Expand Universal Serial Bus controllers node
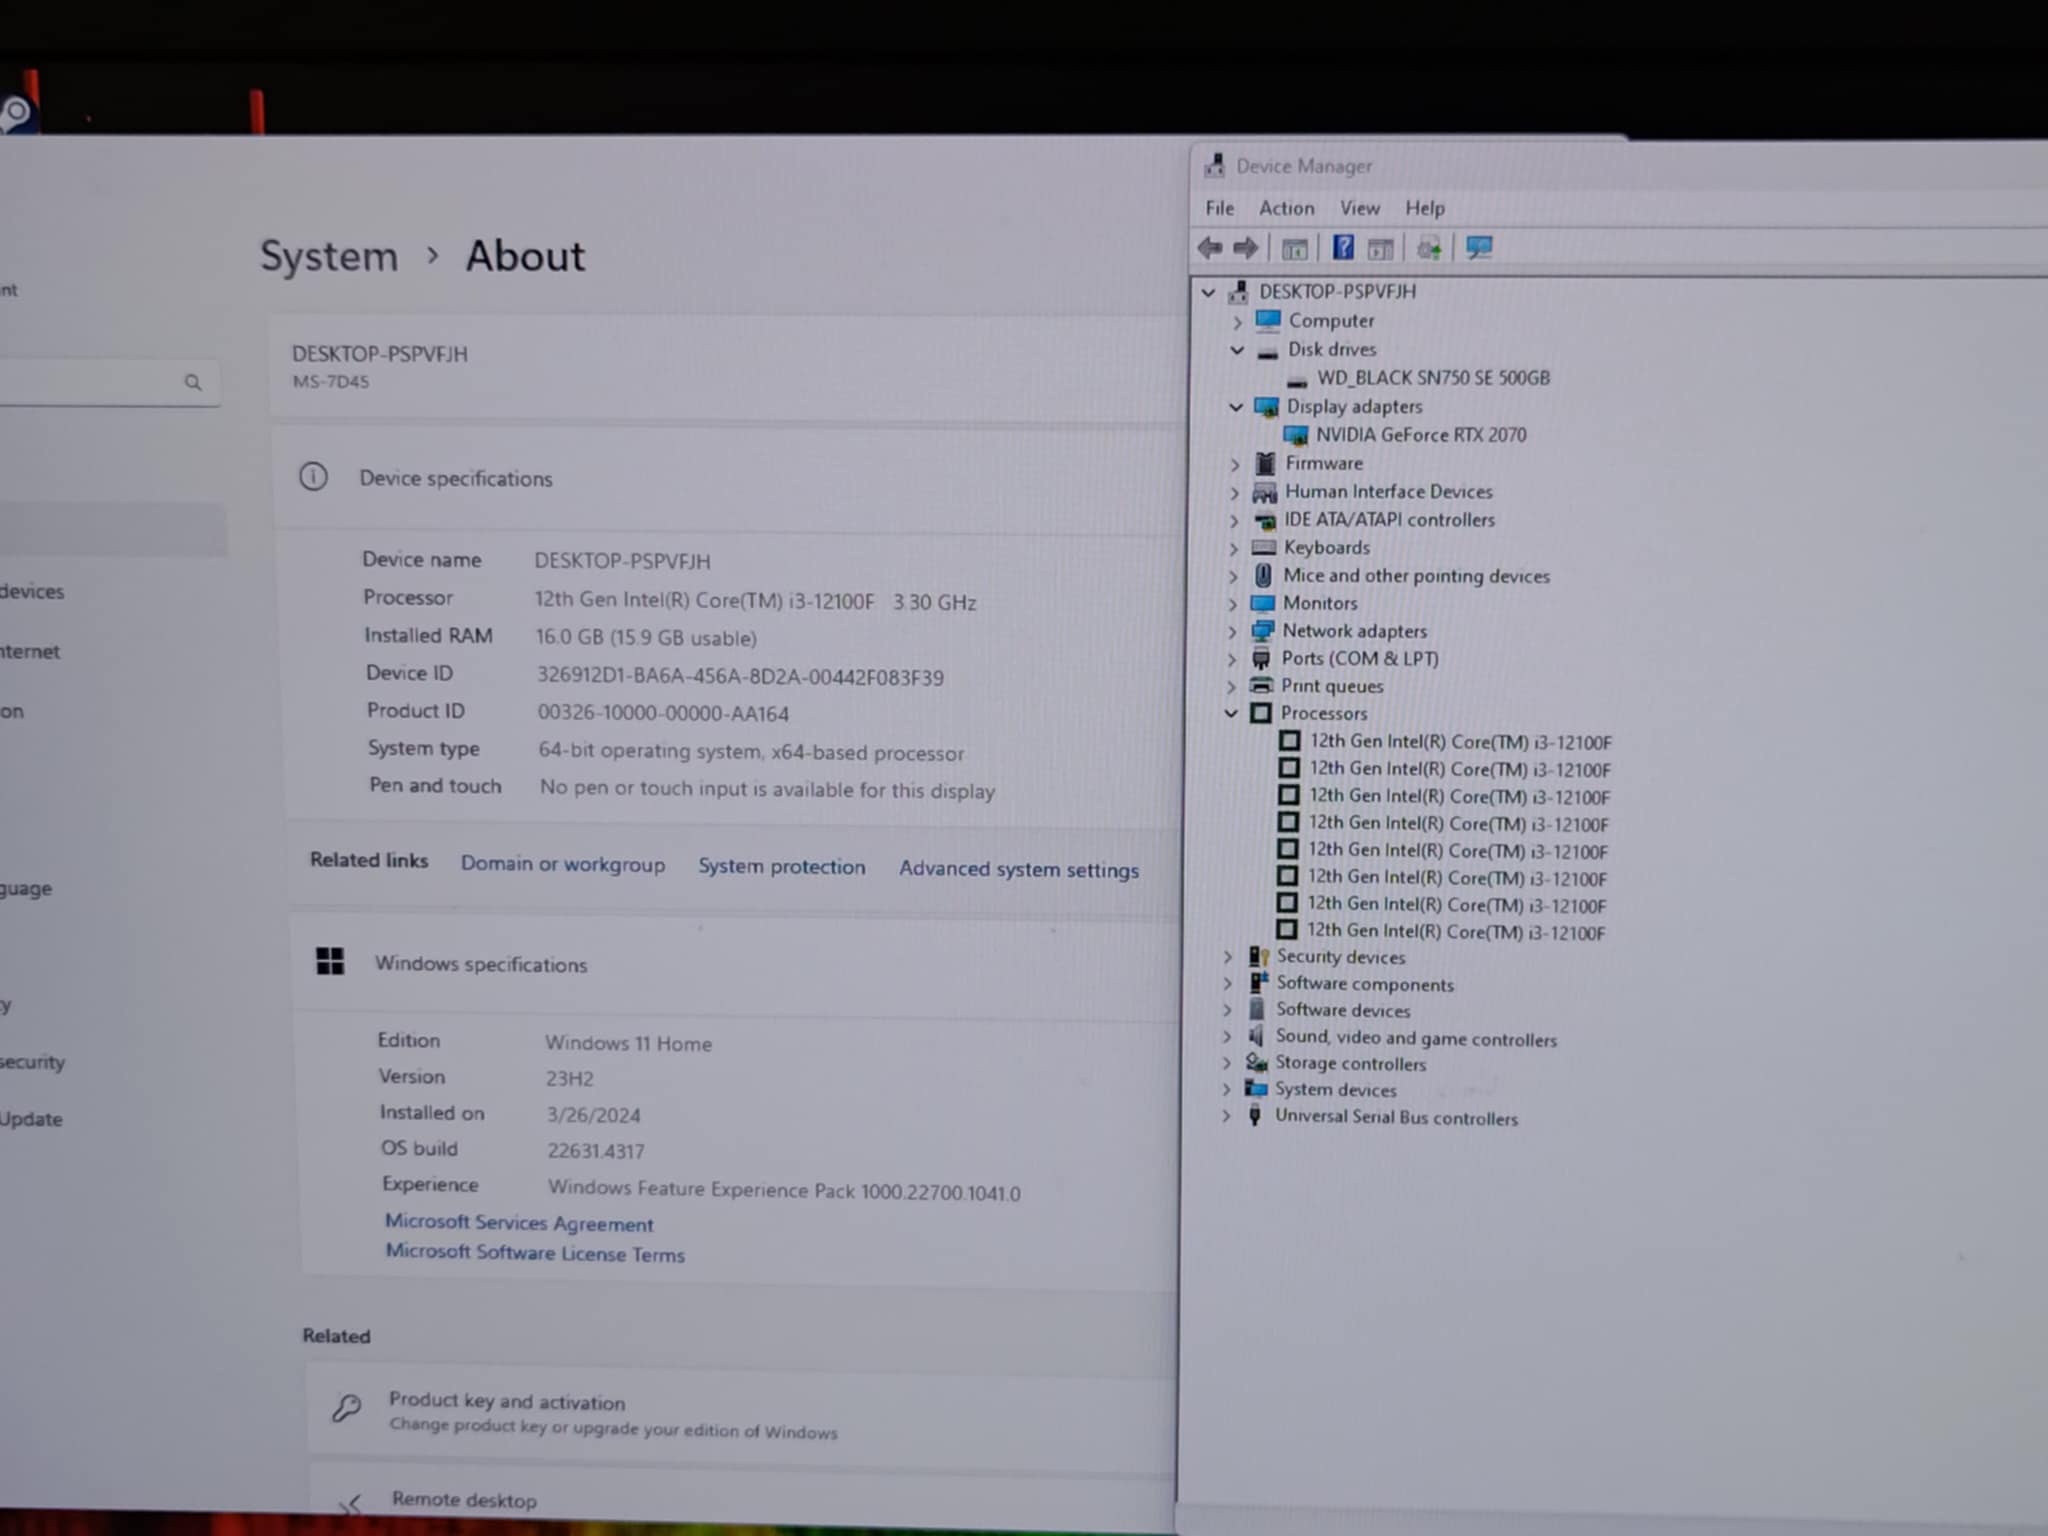The height and width of the screenshot is (1536, 2048). 1226,1116
